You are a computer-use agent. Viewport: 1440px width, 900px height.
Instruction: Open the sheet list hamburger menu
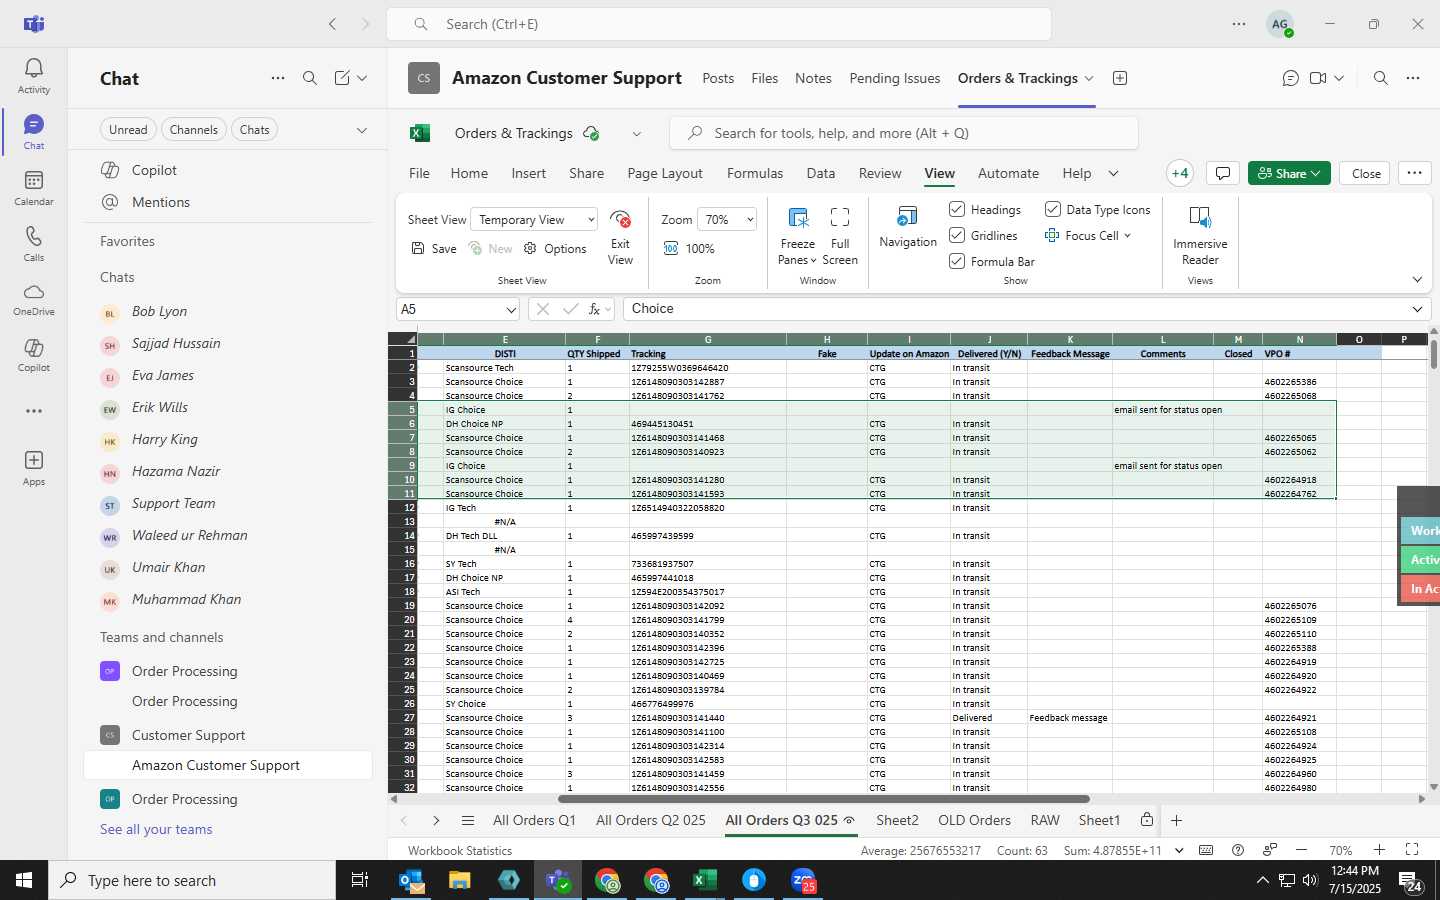click(467, 820)
